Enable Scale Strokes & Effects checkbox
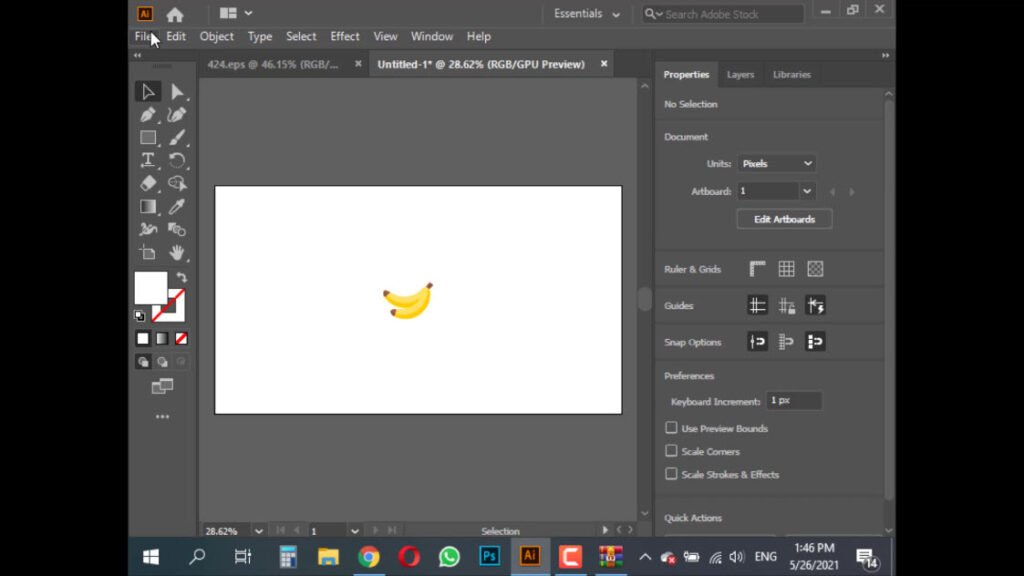Screen dimensions: 1024x576 pyautogui.click(x=671, y=474)
